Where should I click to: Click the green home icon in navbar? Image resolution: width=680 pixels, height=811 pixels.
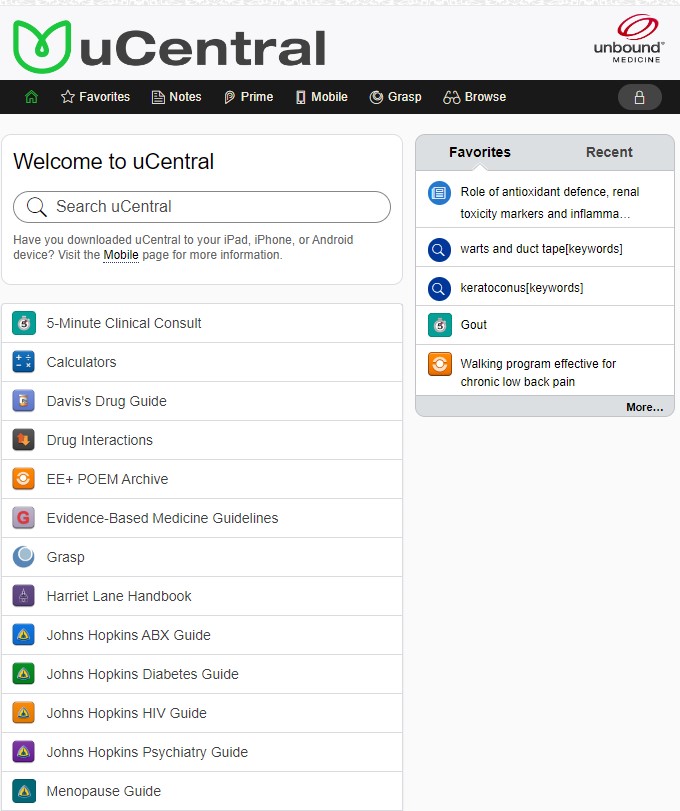(31, 97)
